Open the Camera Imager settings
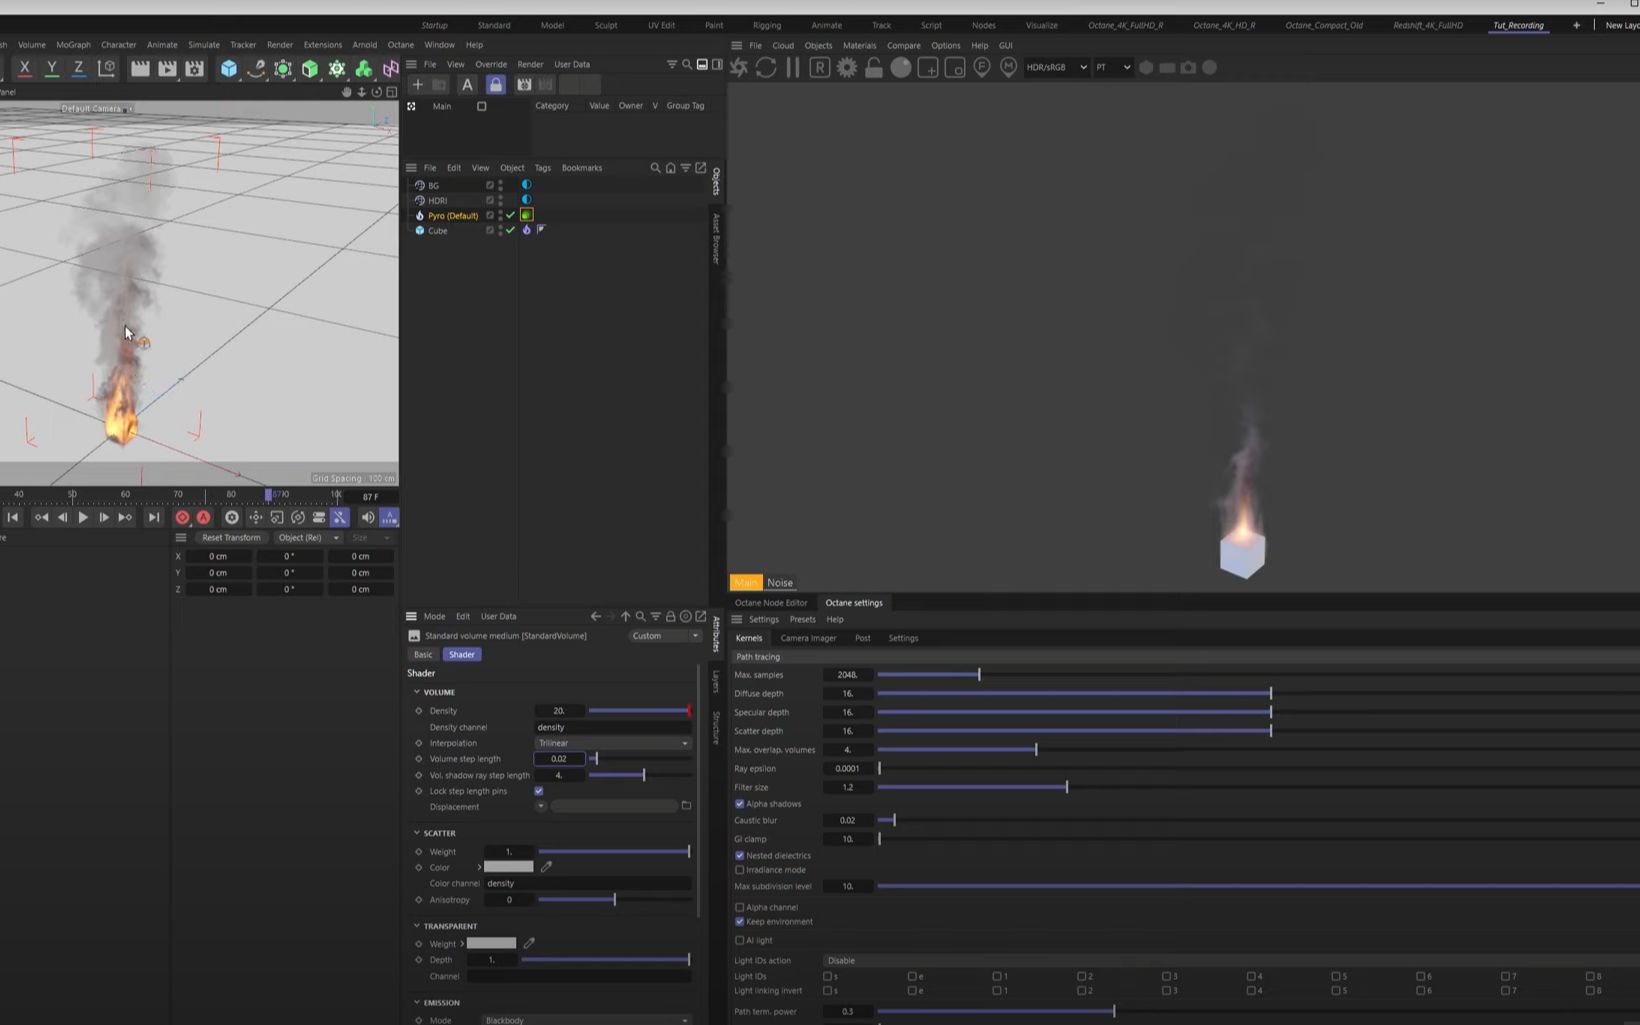The width and height of the screenshot is (1640, 1025). [x=808, y=638]
